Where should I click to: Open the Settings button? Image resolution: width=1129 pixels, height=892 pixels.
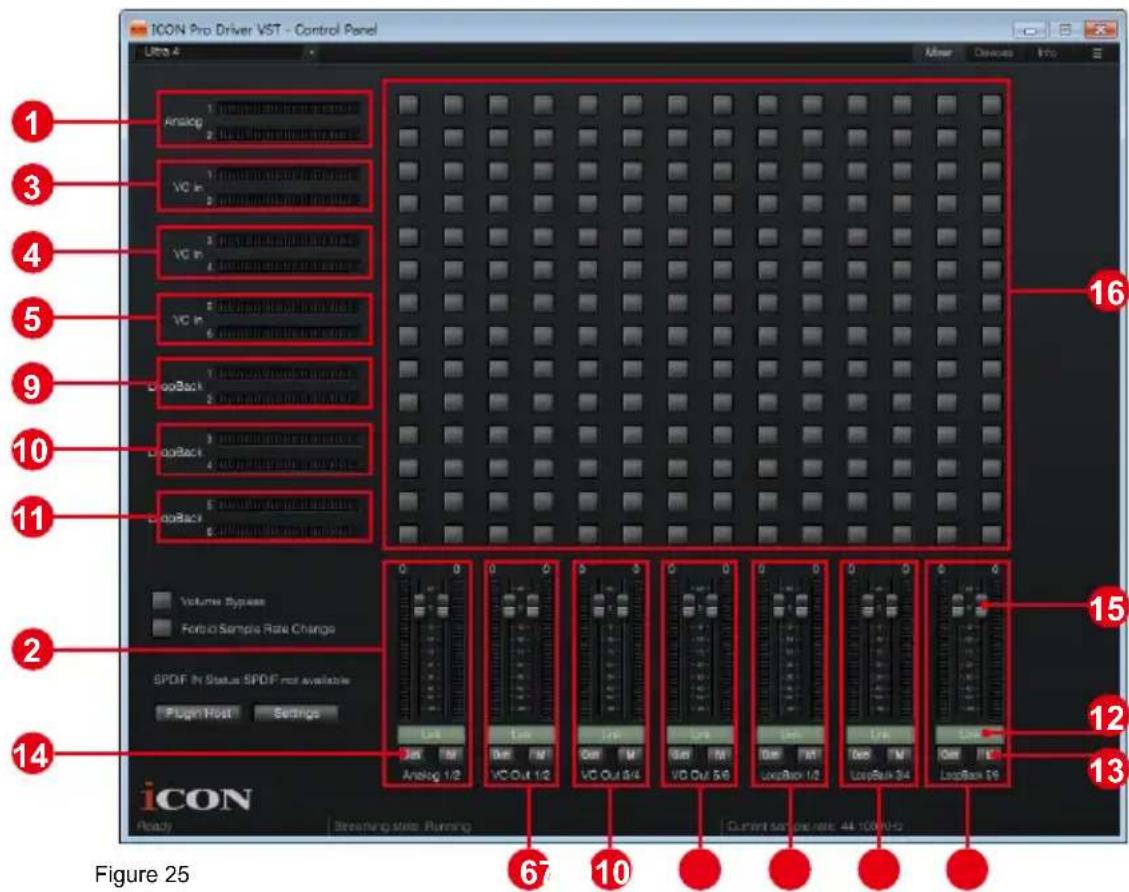tap(296, 713)
